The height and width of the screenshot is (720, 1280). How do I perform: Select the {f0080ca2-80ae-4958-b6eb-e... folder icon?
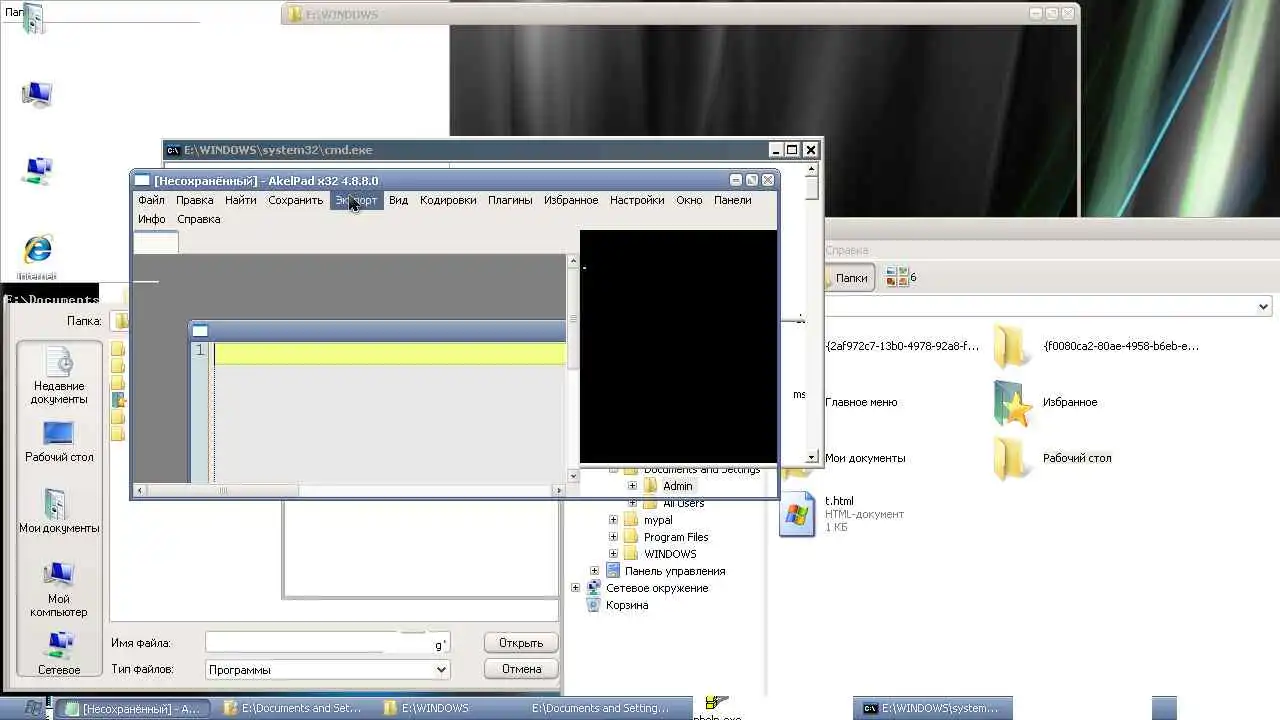(x=1012, y=347)
